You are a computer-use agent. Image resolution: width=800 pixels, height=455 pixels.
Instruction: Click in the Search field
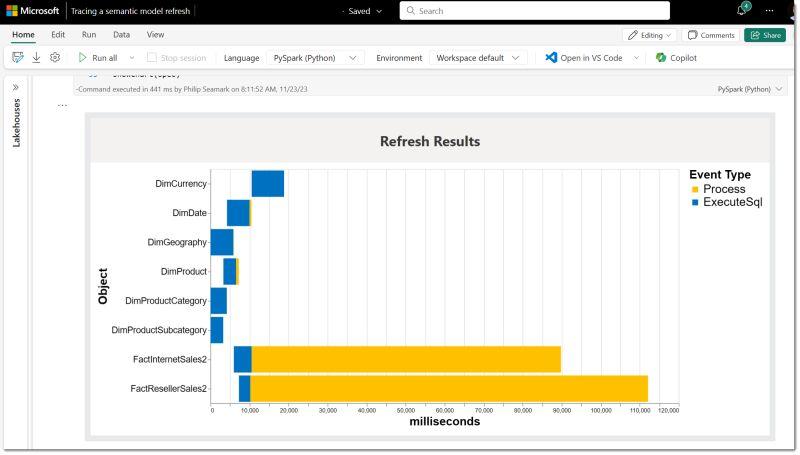(x=536, y=11)
